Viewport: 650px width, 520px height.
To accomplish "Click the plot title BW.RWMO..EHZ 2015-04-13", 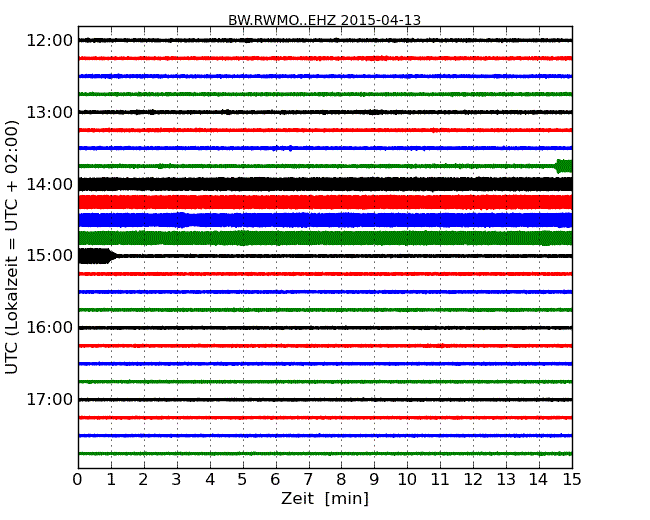I will 324,20.
